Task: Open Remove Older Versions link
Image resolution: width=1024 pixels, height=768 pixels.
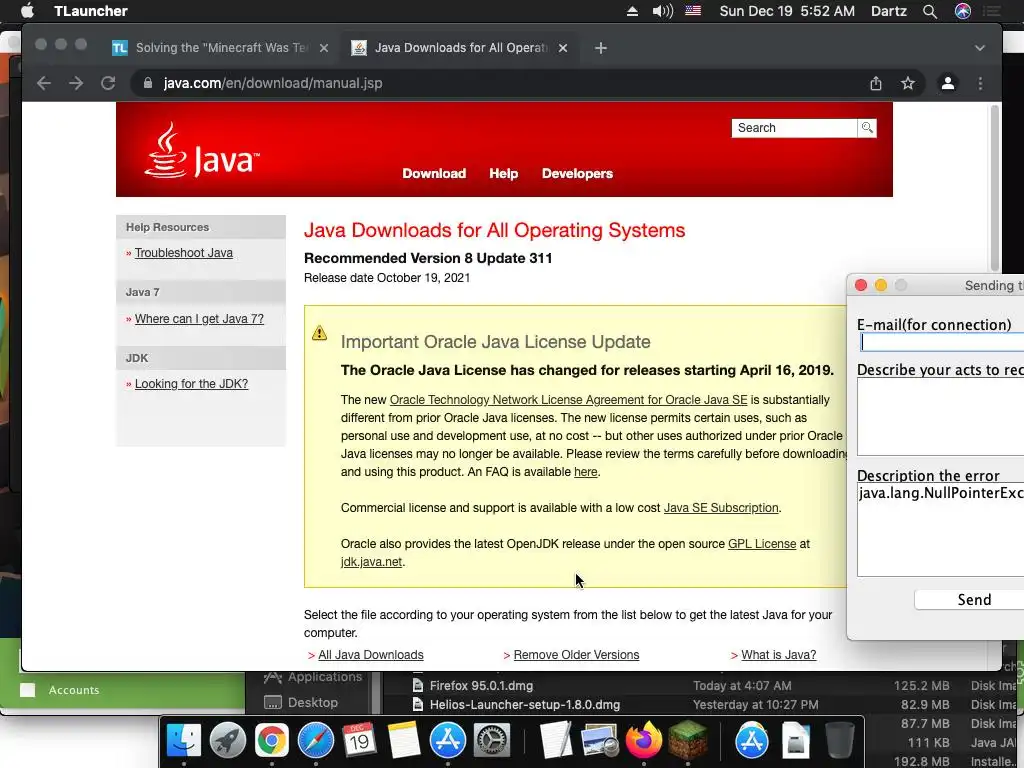Action: point(576,654)
